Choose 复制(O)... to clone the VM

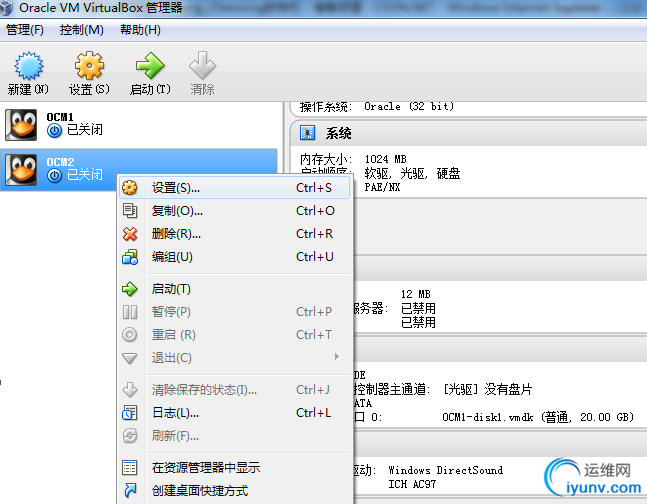pyautogui.click(x=234, y=211)
